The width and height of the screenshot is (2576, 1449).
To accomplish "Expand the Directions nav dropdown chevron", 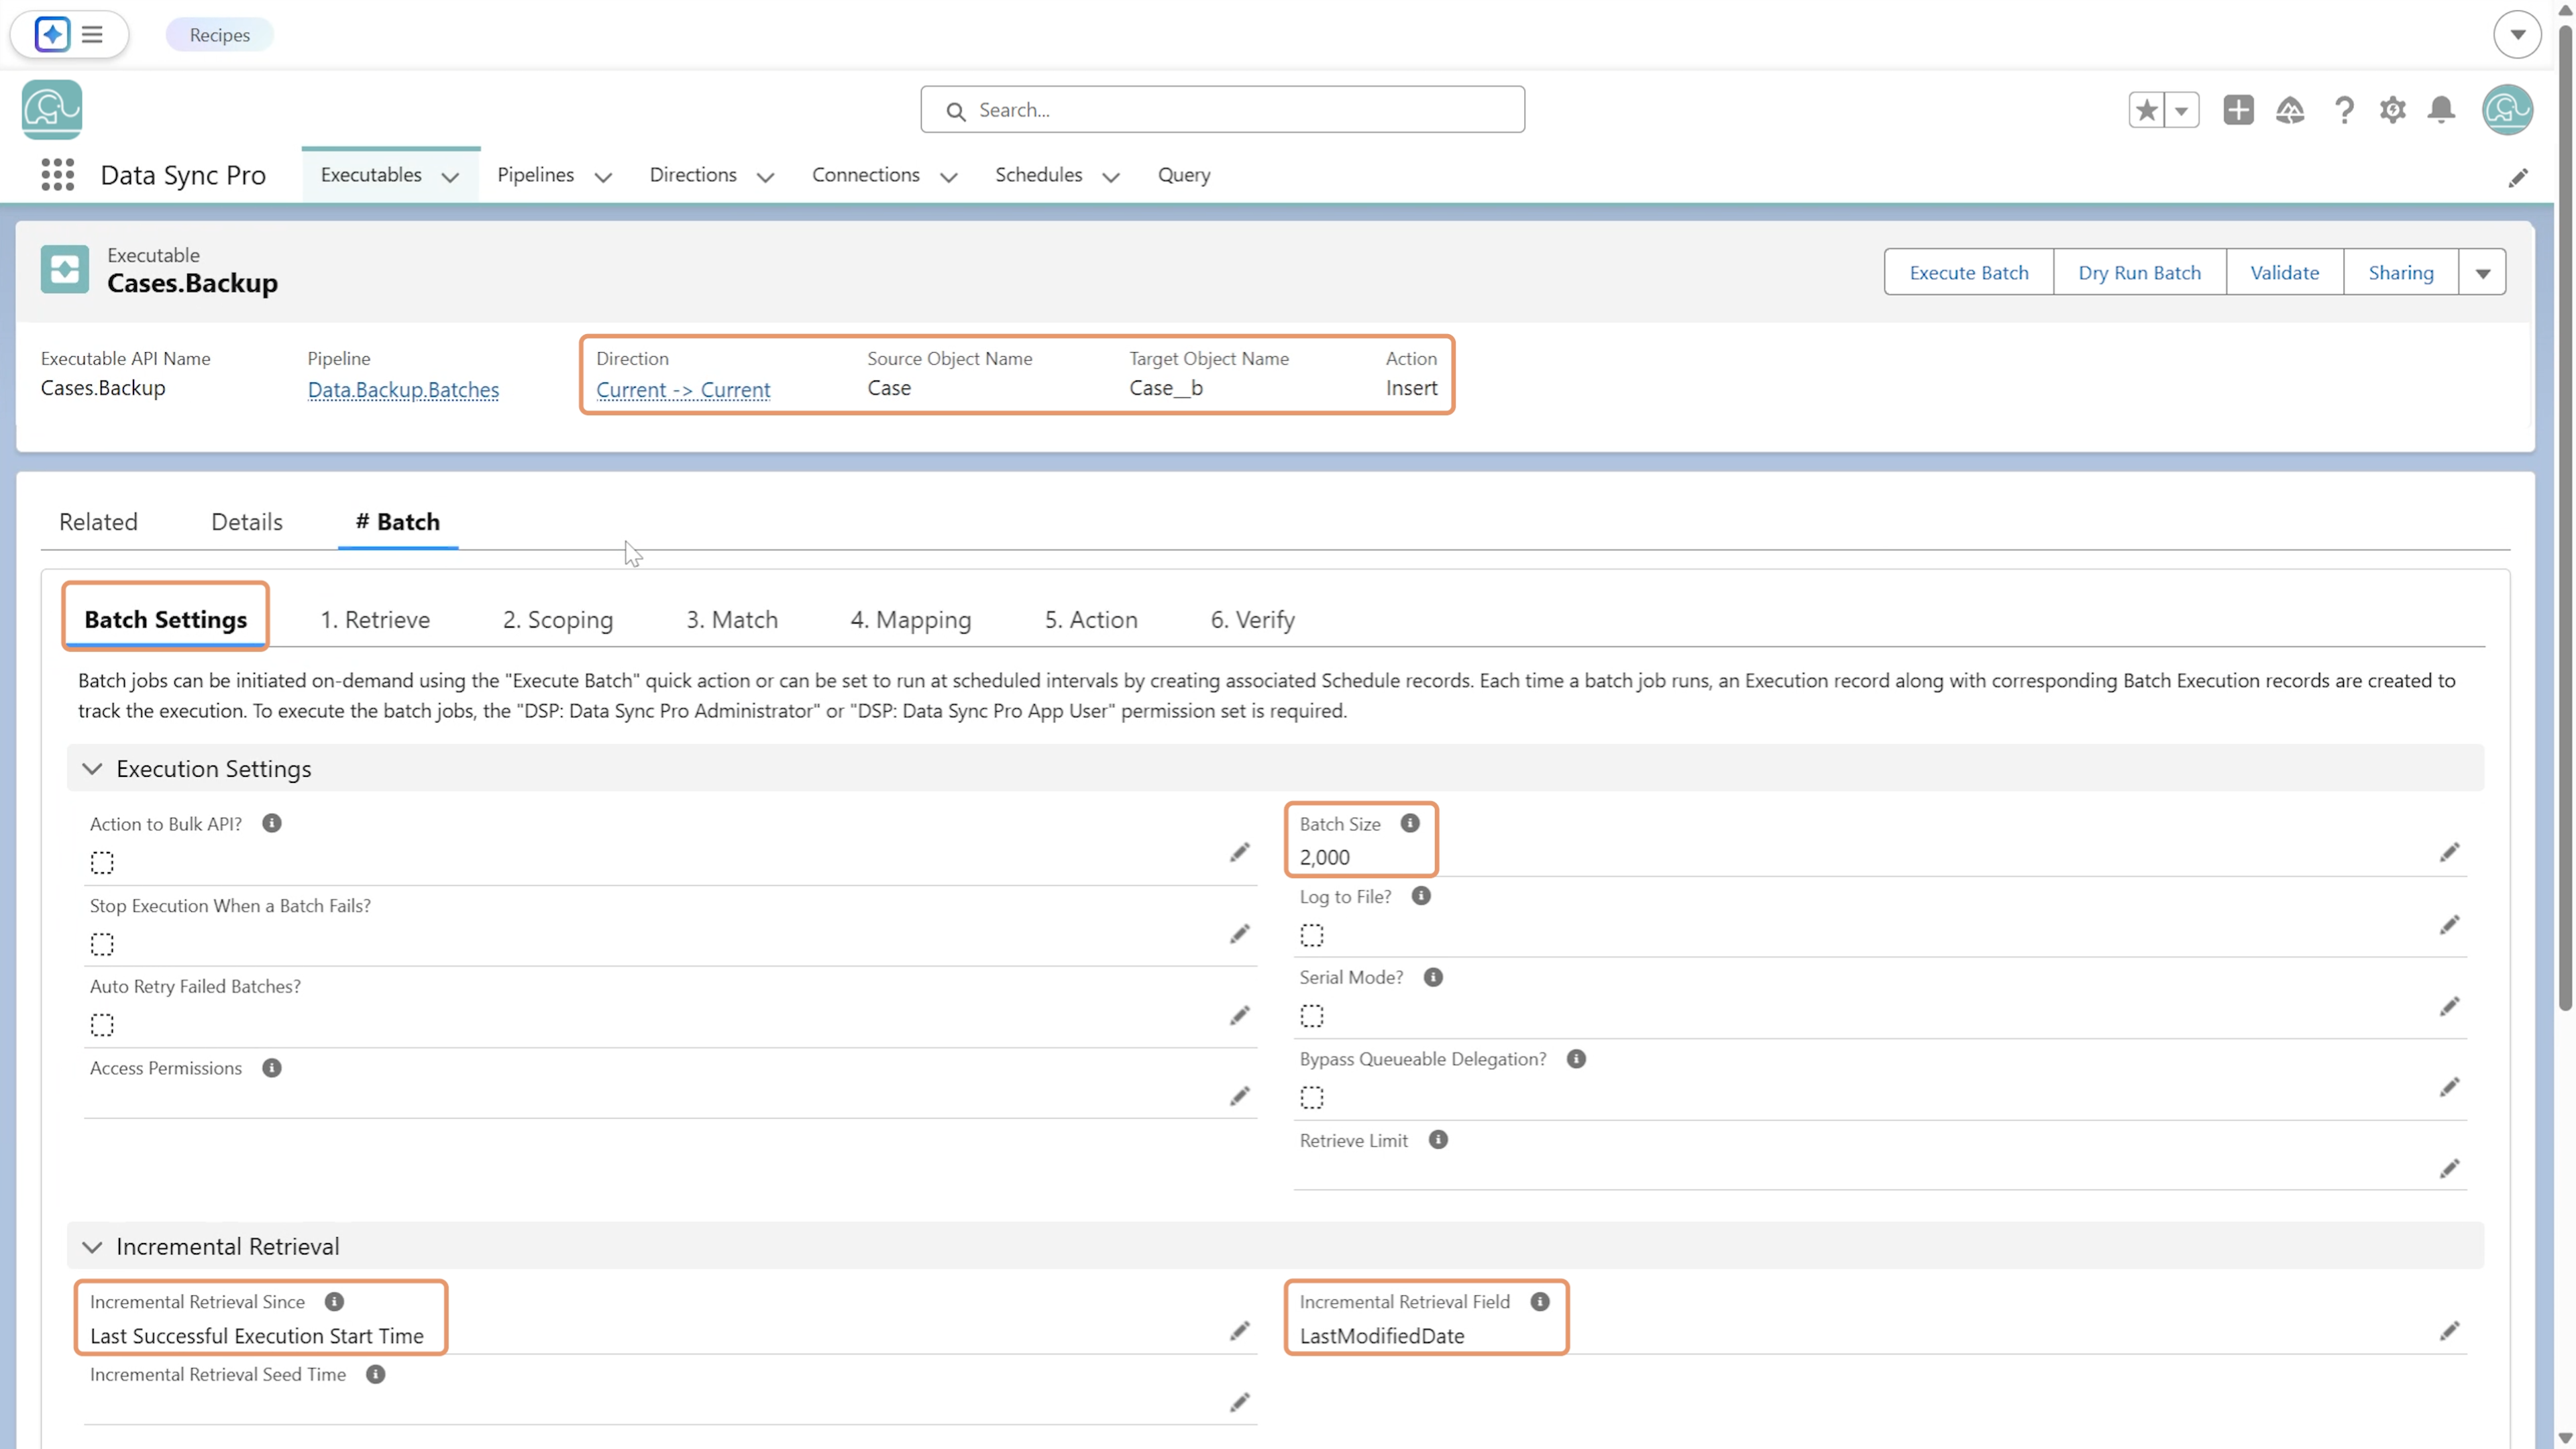I will click(x=765, y=177).
